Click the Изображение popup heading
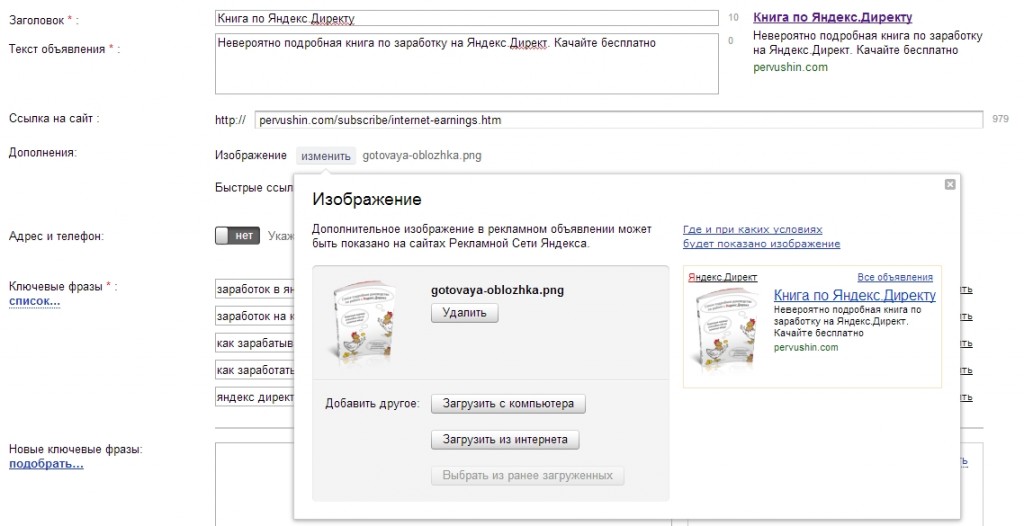This screenshot has height=526, width=1024. coord(367,199)
